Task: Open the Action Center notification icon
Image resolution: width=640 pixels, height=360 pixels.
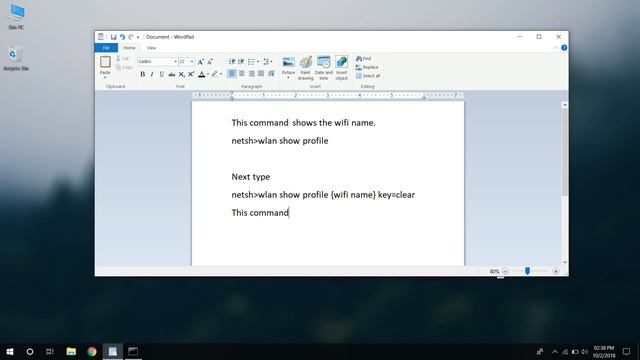Action: [x=627, y=351]
